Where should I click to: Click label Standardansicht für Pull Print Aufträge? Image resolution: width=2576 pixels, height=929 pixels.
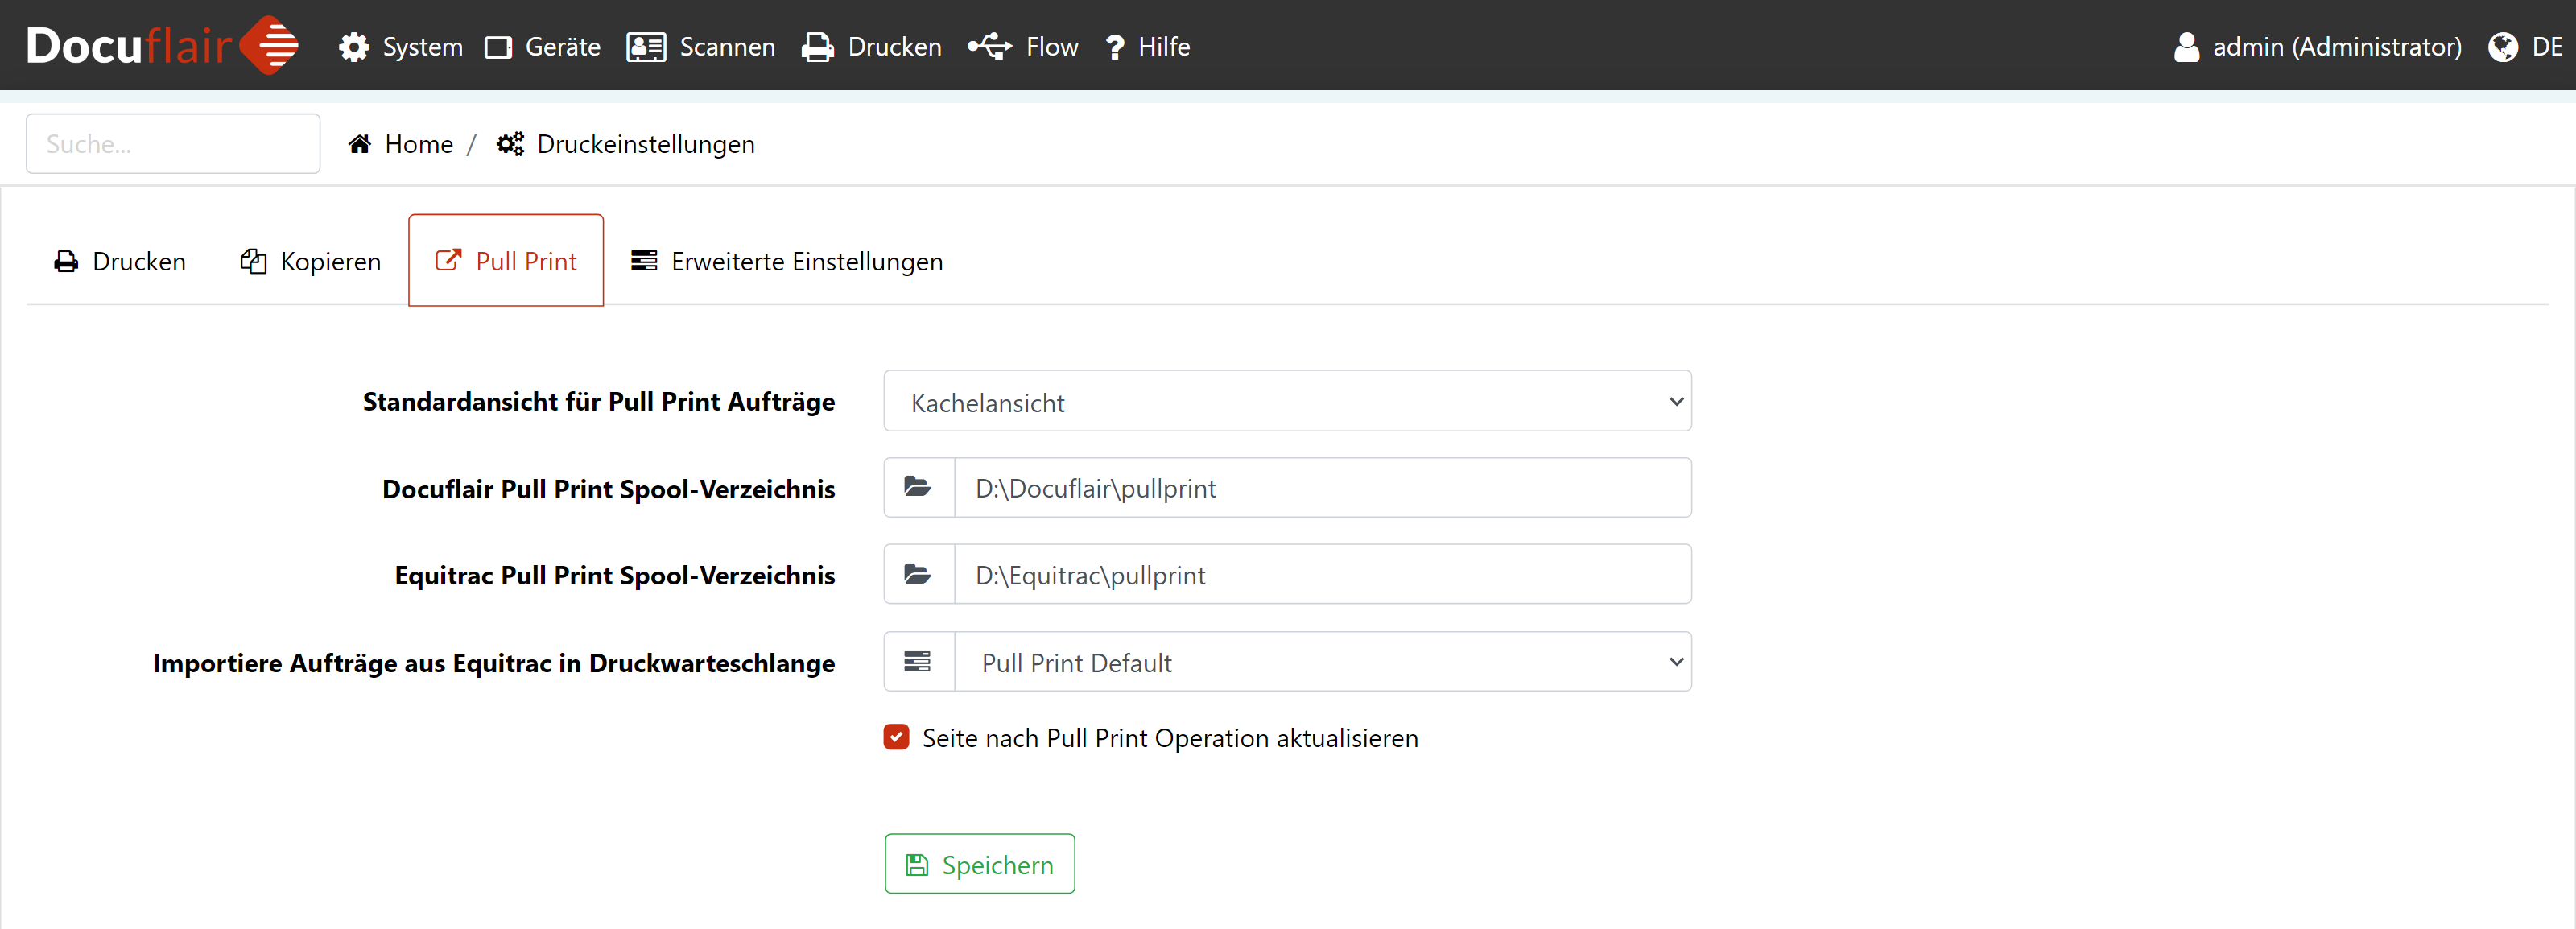(x=599, y=402)
